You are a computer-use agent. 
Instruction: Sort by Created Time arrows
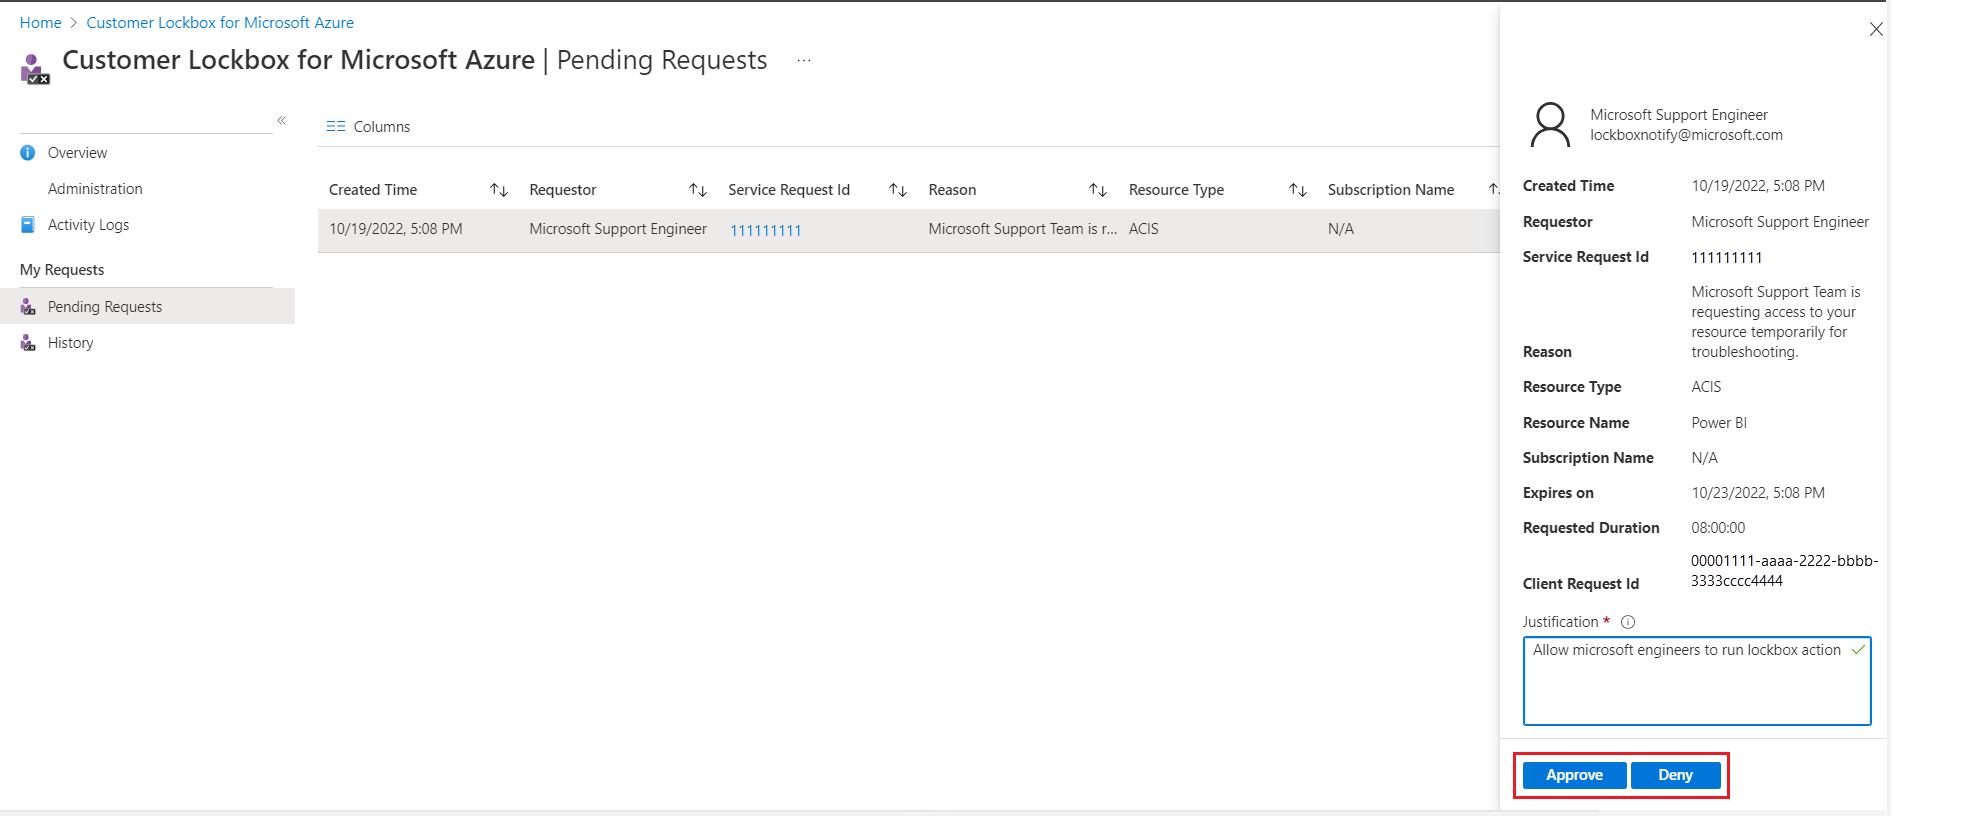(x=499, y=190)
